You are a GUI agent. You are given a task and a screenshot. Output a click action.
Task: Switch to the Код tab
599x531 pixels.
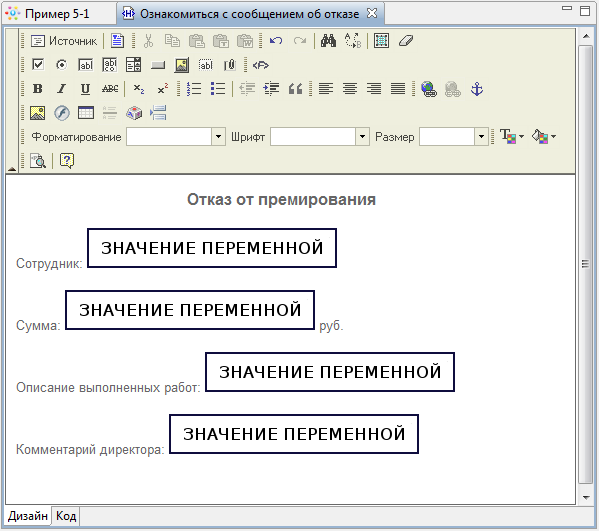[66, 516]
